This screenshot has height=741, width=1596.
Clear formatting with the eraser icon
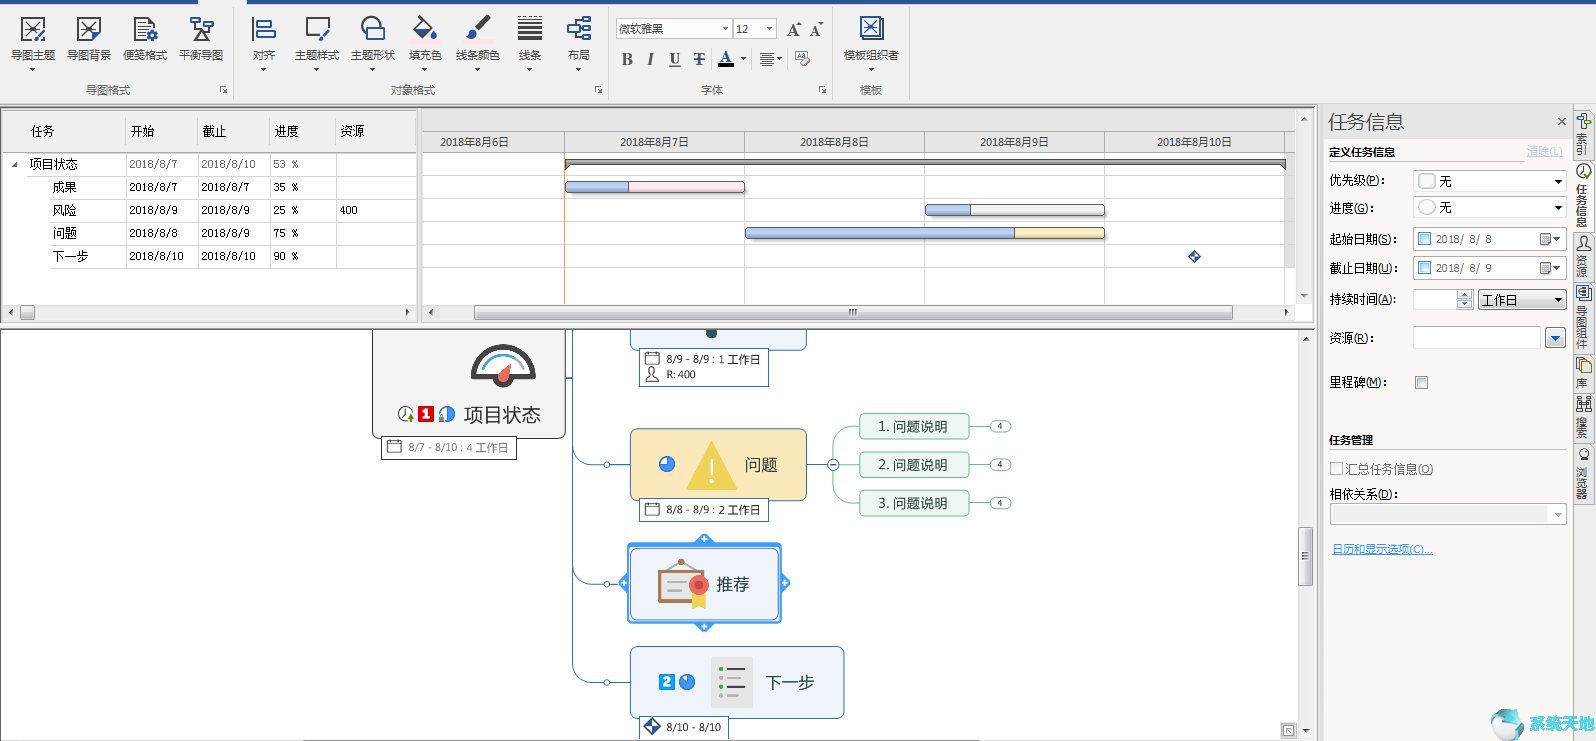coord(802,59)
